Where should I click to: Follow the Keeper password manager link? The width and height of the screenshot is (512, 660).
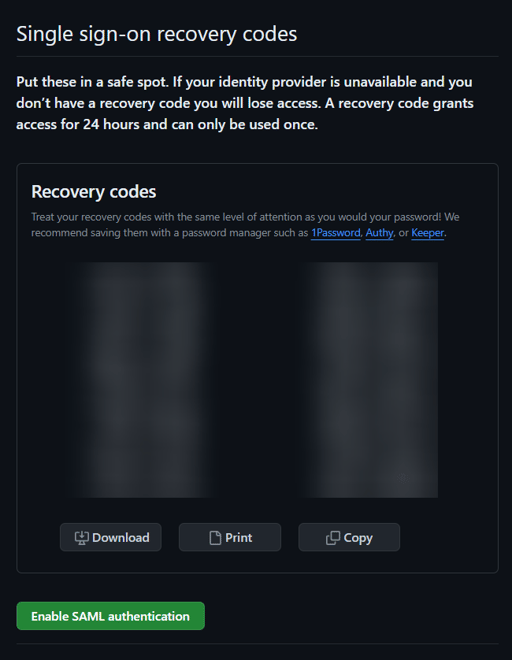(x=427, y=233)
